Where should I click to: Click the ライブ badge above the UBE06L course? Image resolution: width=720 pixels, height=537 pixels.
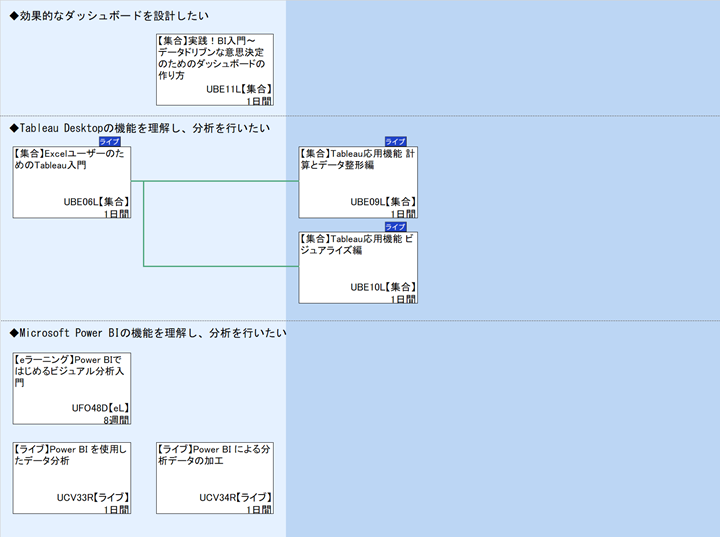(x=110, y=141)
